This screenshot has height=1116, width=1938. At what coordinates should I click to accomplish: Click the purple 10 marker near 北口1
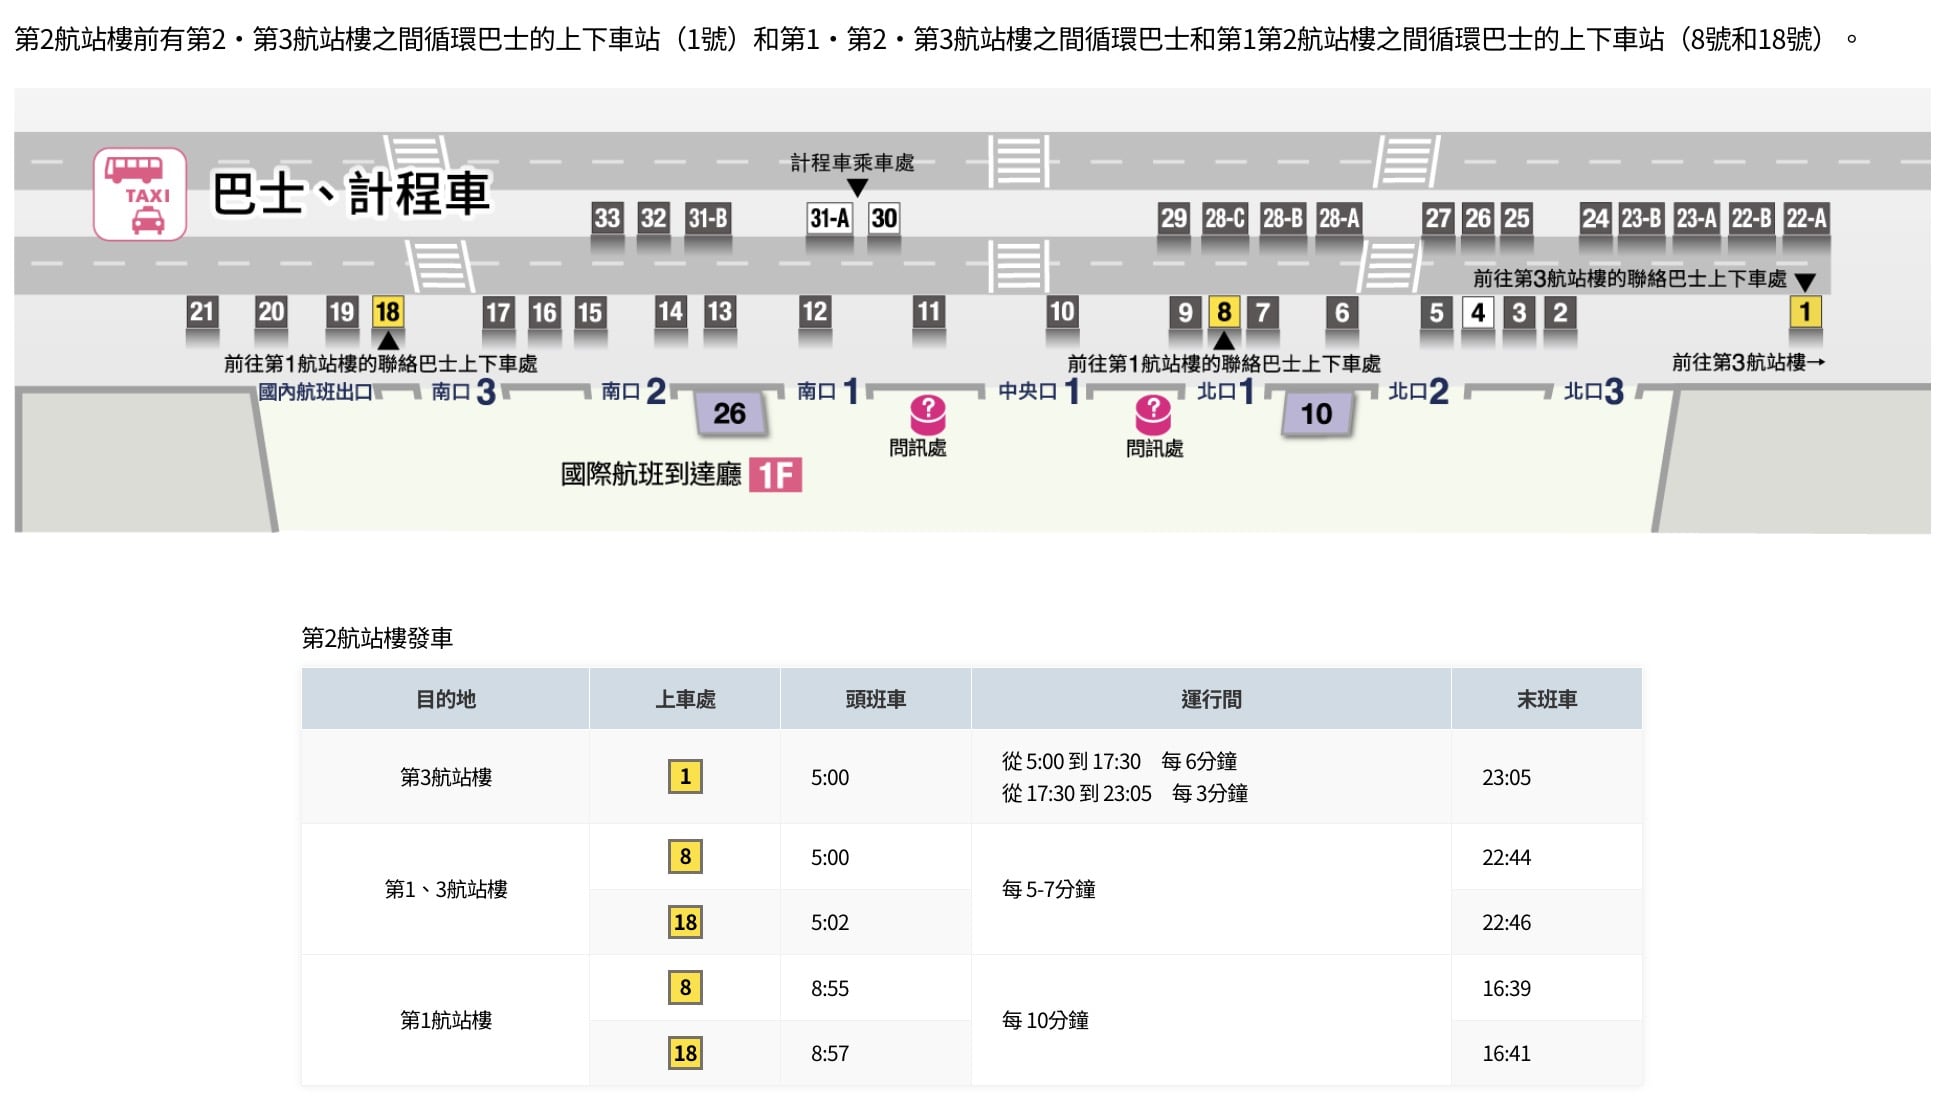tap(1316, 413)
